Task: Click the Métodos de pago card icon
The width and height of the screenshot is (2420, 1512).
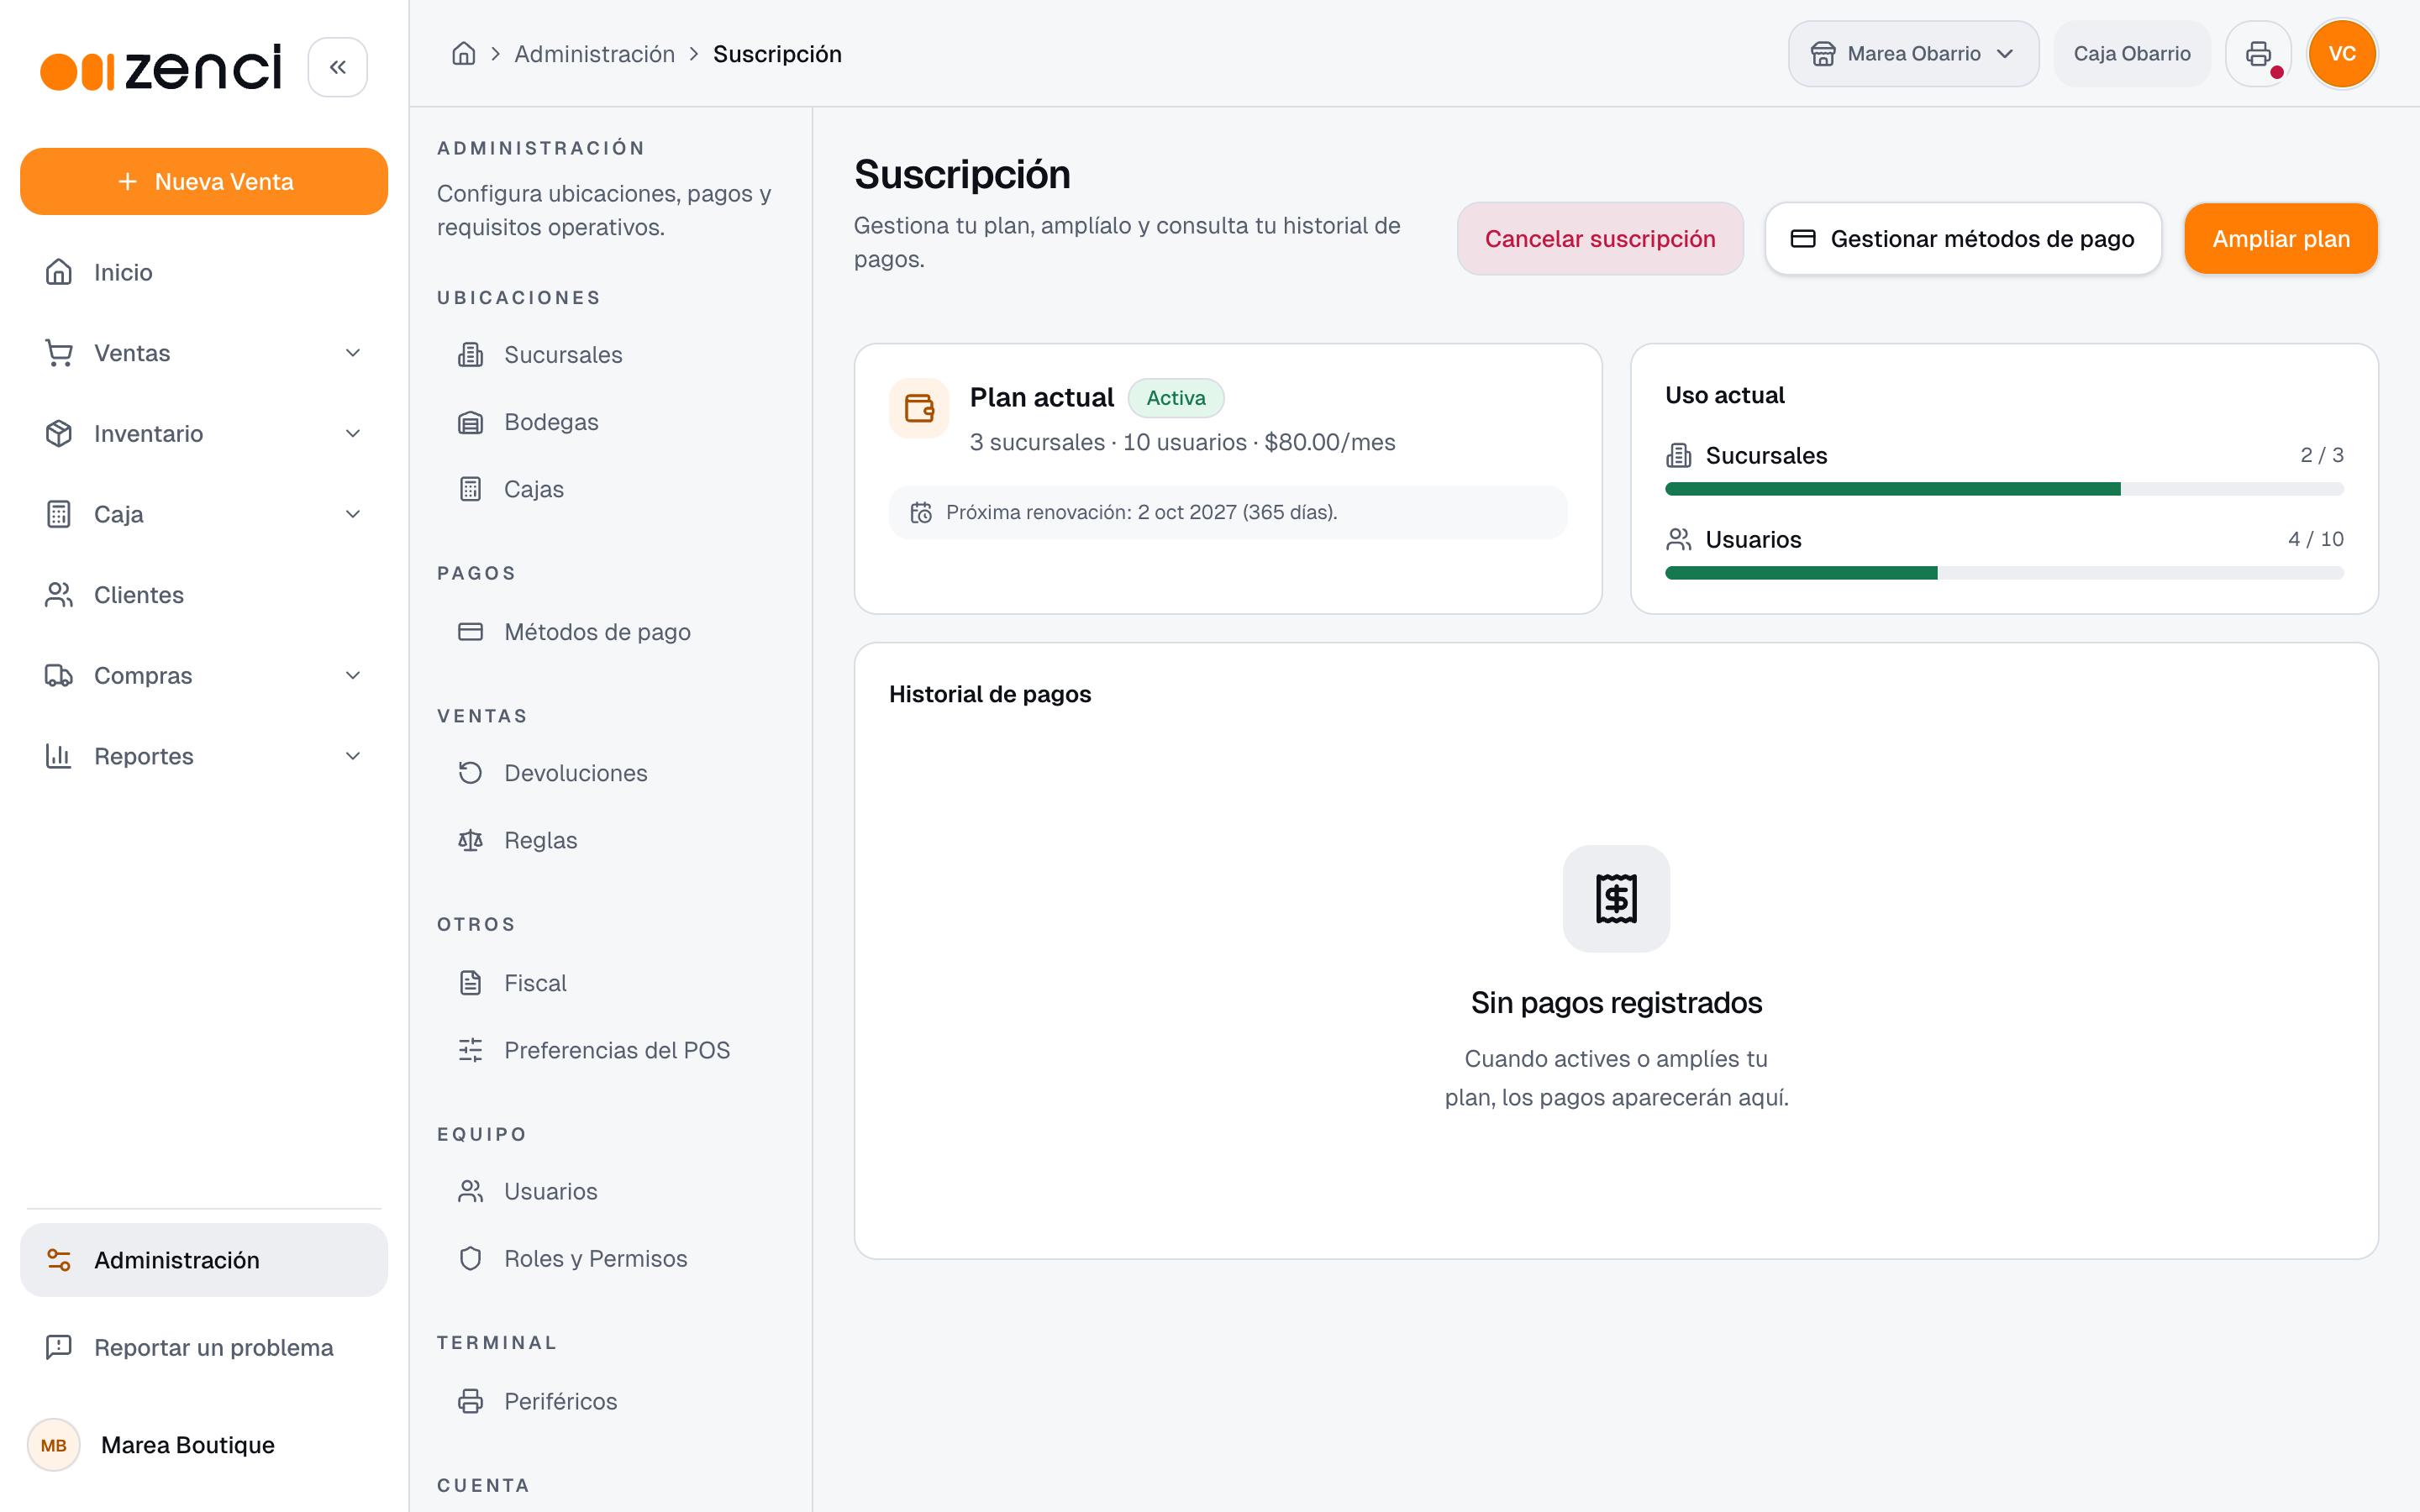Action: click(x=471, y=632)
